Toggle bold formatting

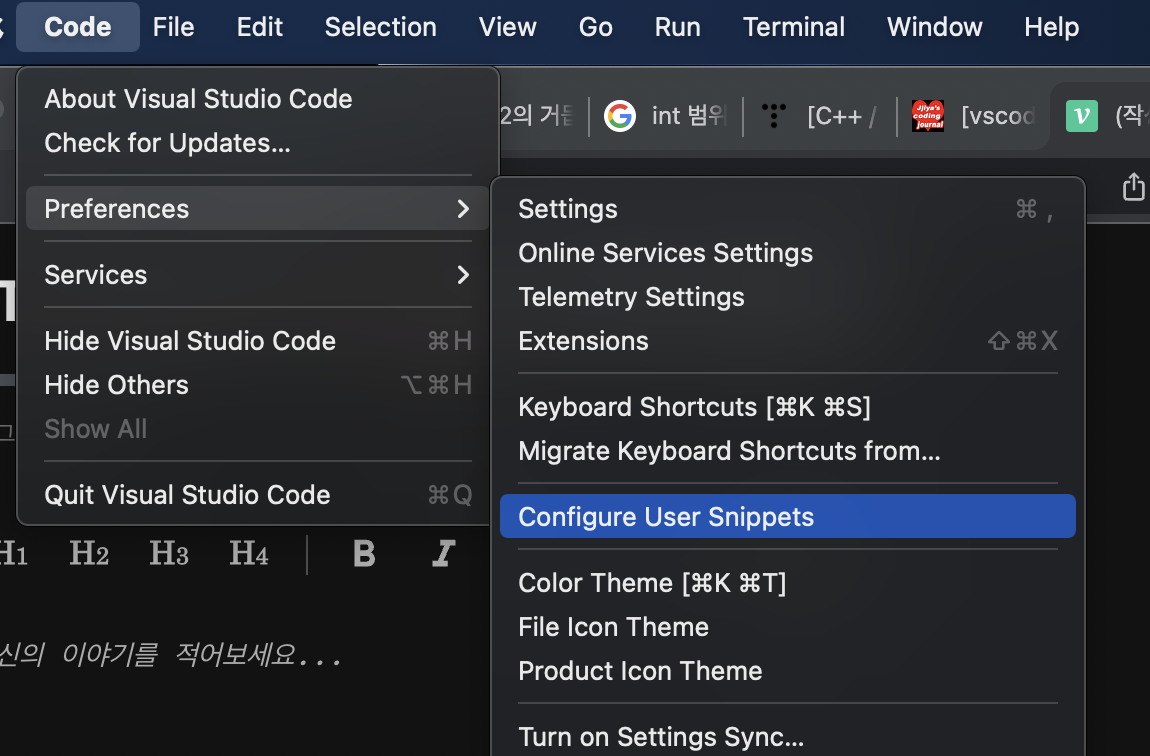(363, 554)
